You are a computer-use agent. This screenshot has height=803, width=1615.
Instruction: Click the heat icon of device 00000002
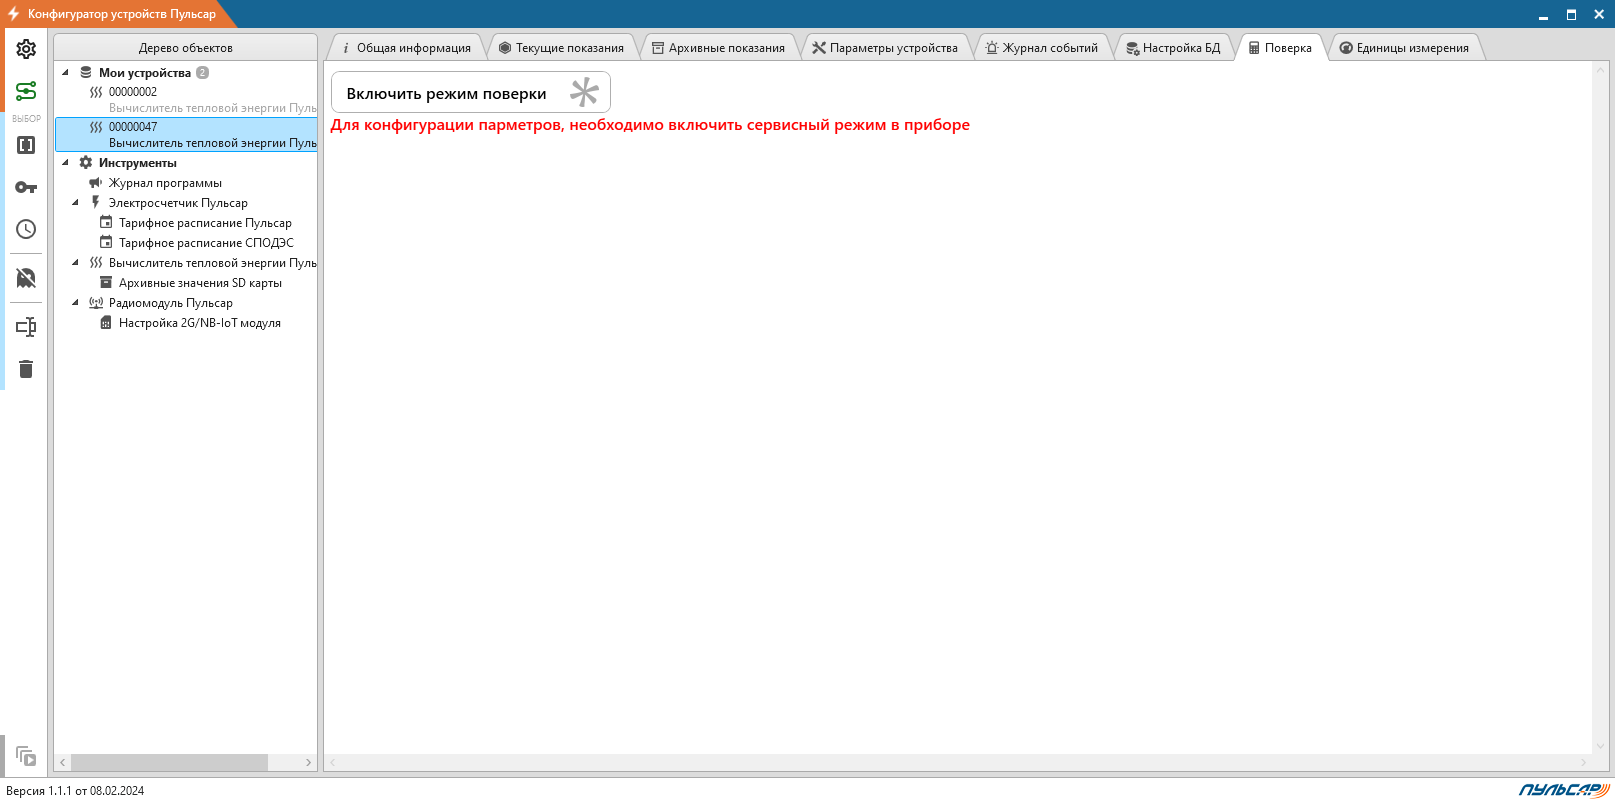[x=96, y=92]
